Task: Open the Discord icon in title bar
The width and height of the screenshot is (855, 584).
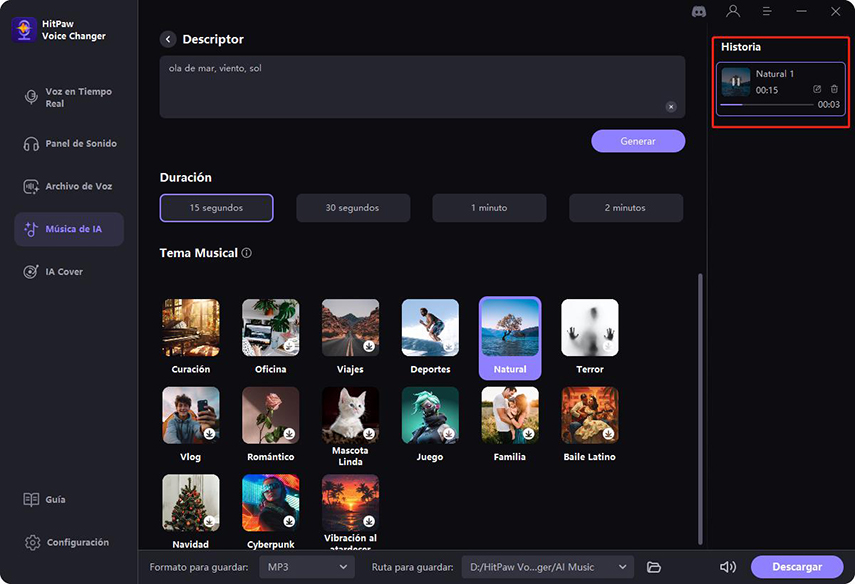Action: tap(699, 11)
